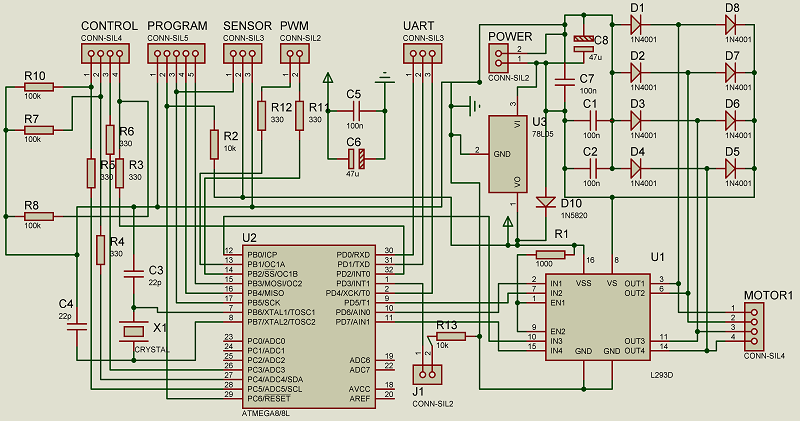Click the C2 100n capacitor symbol

tap(593, 168)
